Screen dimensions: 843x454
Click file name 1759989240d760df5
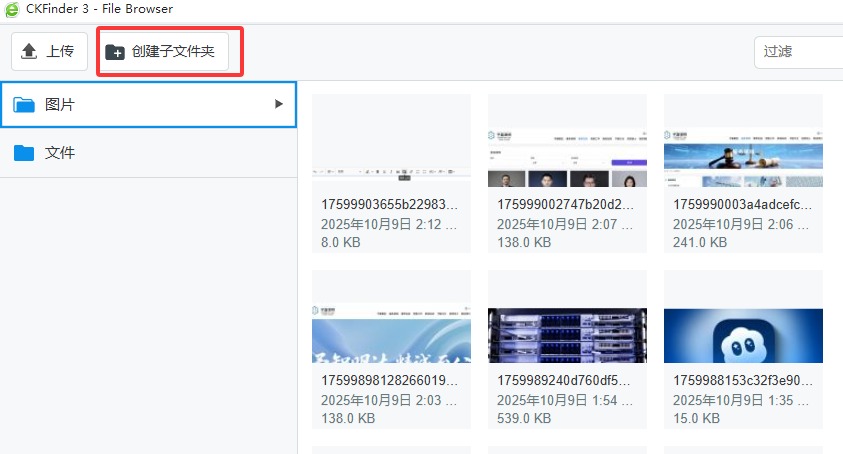[565, 381]
